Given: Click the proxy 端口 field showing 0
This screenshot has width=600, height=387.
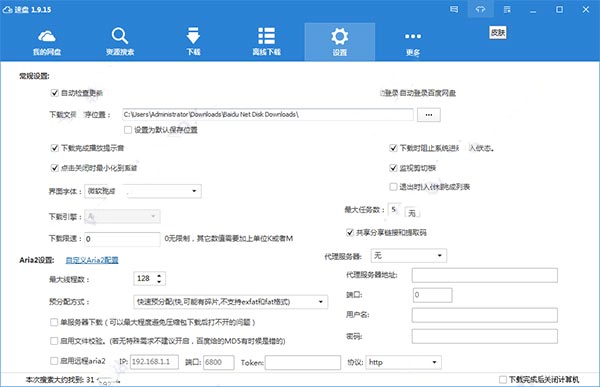Looking at the screenshot, I should pyautogui.click(x=432, y=295).
